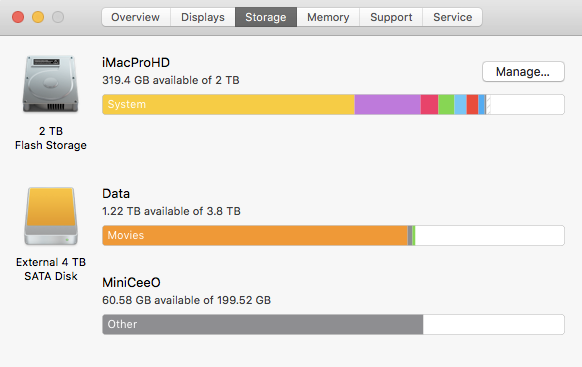Click '1.22 TB available of 3.8 TB' text
This screenshot has height=367, width=582.
click(x=171, y=211)
